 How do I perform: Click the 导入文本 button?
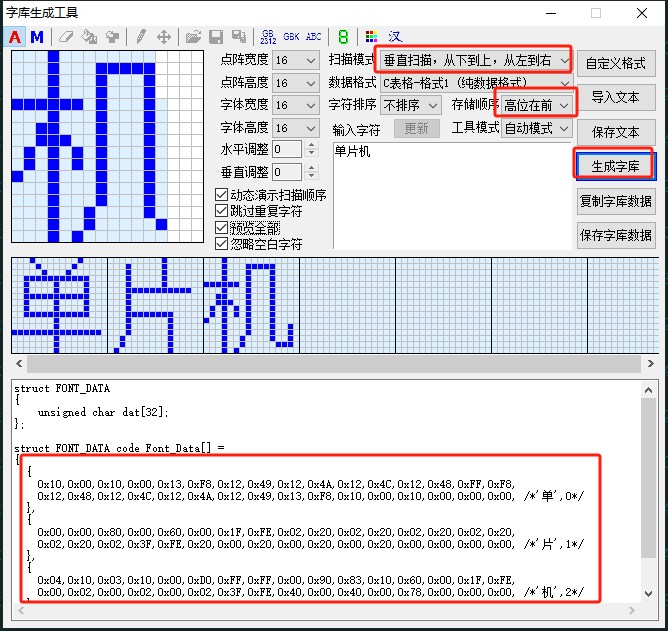tap(616, 98)
